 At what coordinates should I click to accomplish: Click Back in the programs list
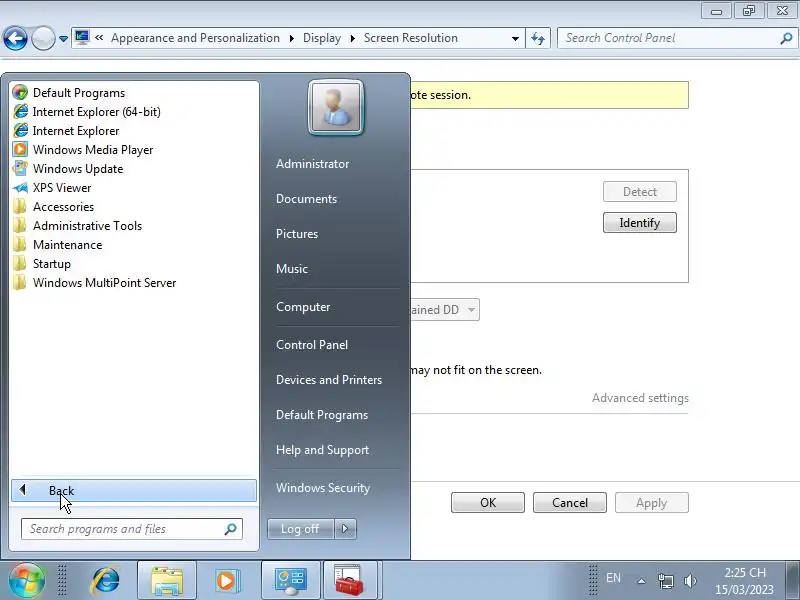[x=134, y=490]
